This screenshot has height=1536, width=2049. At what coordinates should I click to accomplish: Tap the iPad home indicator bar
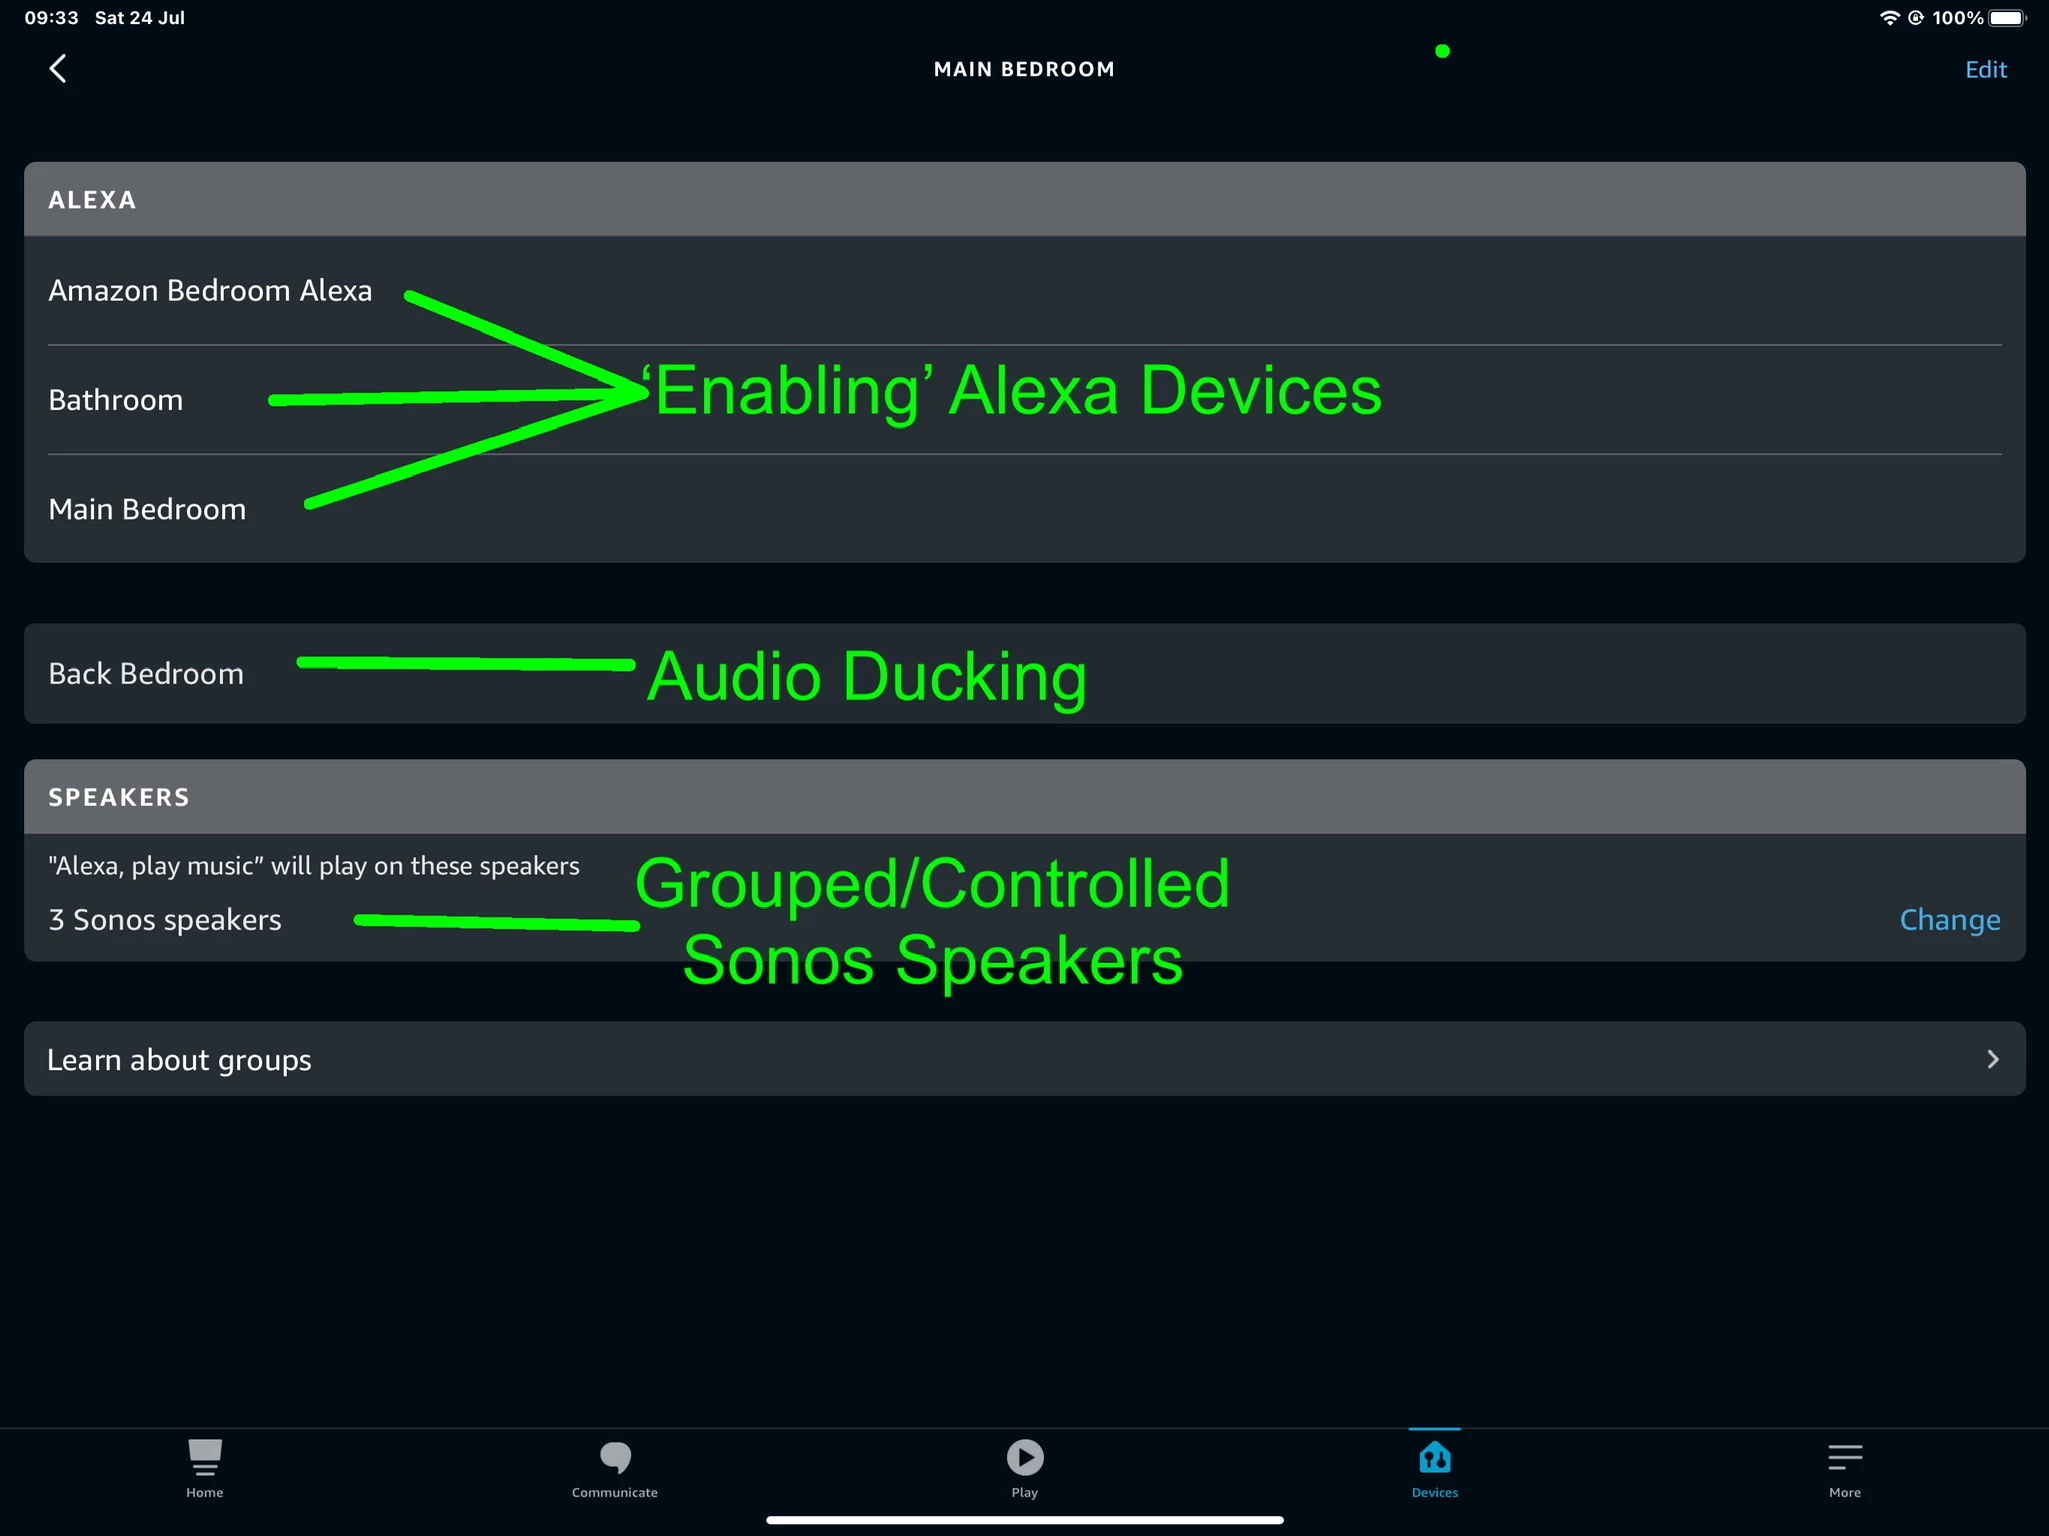[x=1024, y=1520]
